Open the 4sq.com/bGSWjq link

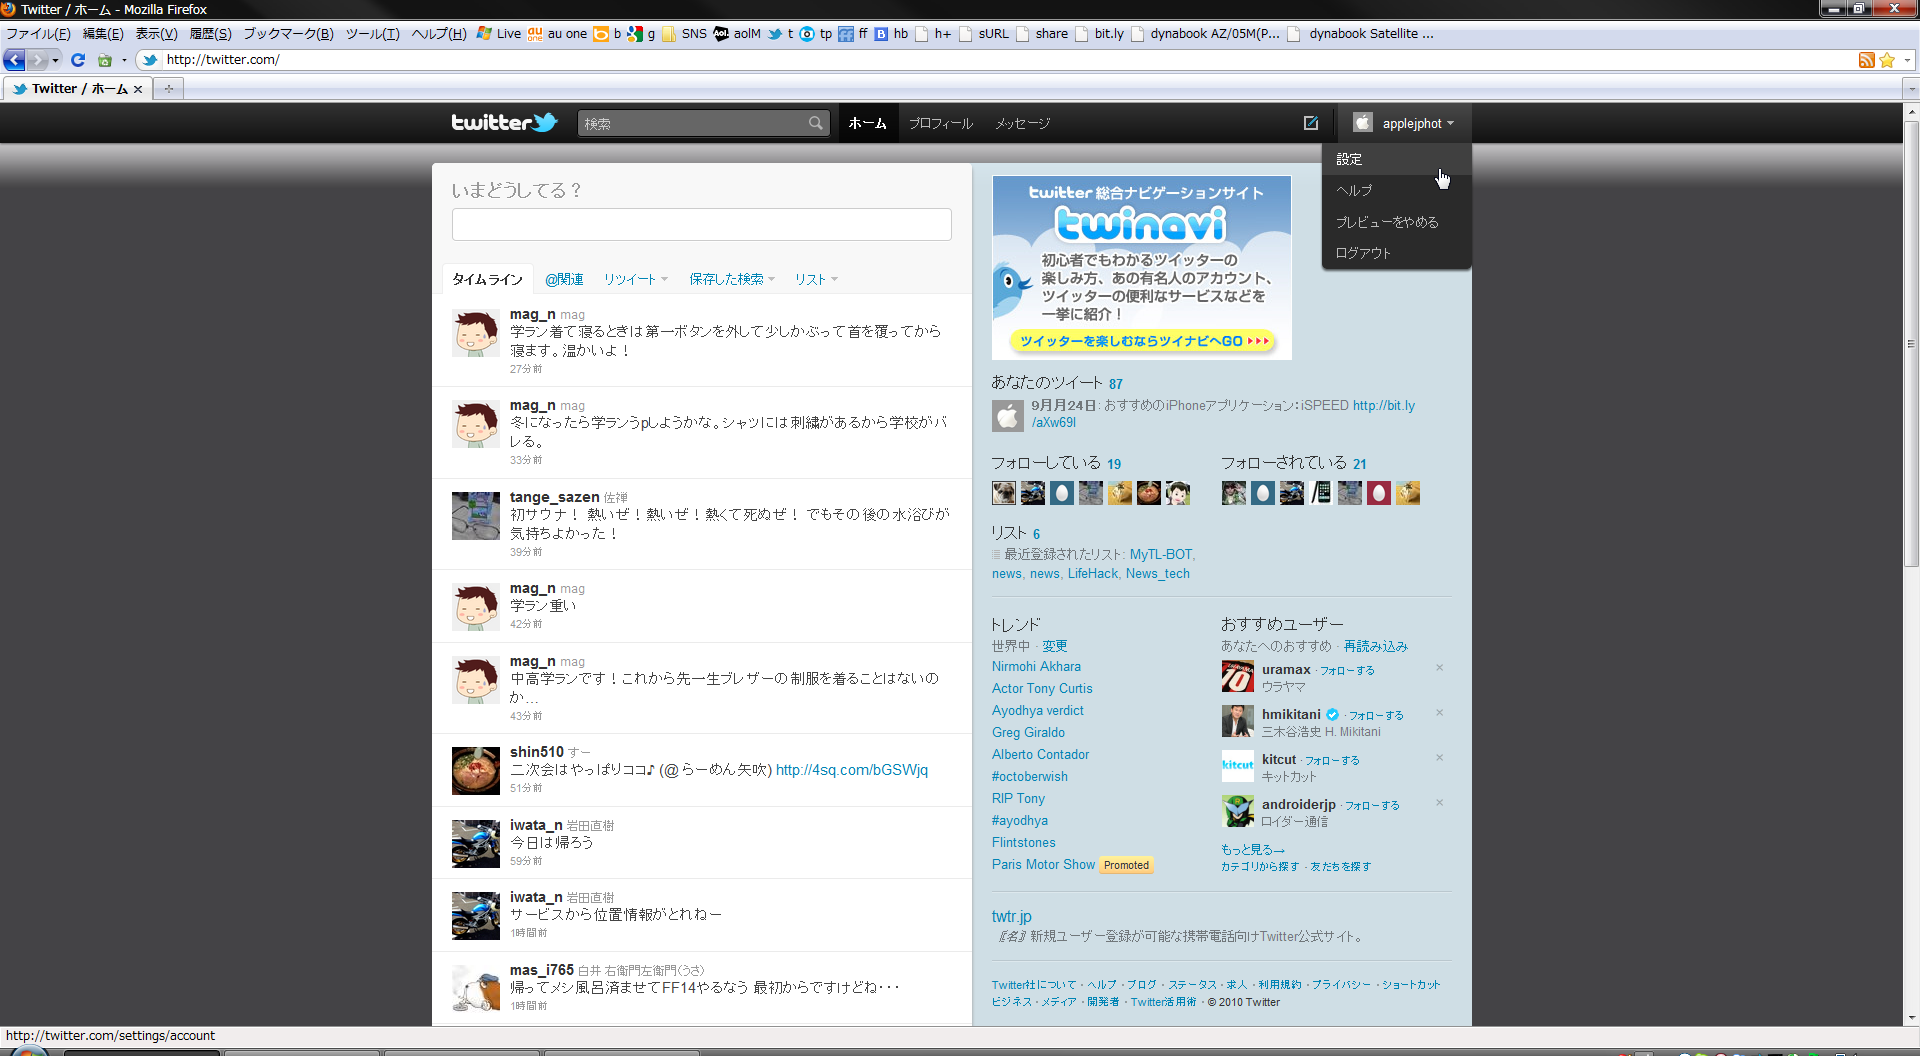[x=852, y=770]
